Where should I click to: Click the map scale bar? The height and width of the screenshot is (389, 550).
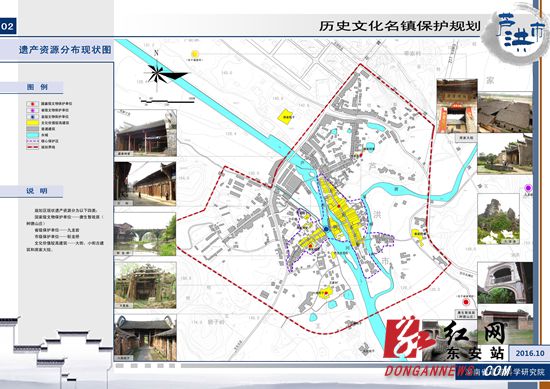(167, 102)
